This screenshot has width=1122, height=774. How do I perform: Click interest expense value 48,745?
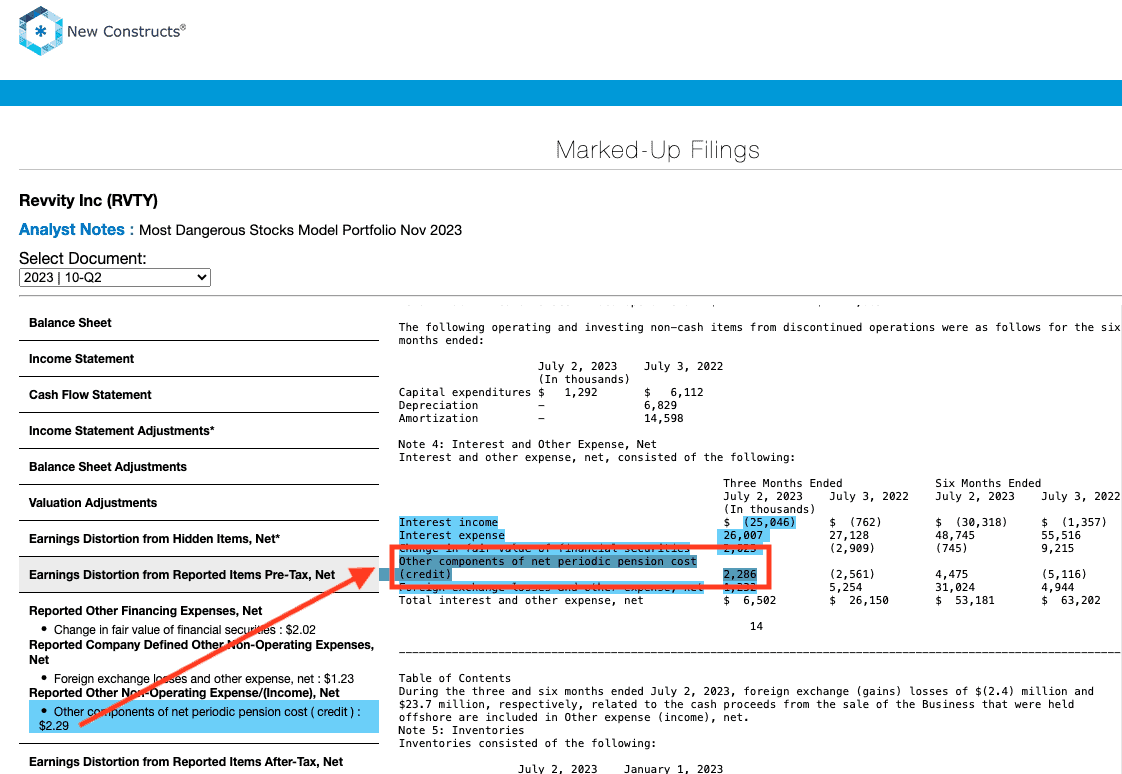955,535
